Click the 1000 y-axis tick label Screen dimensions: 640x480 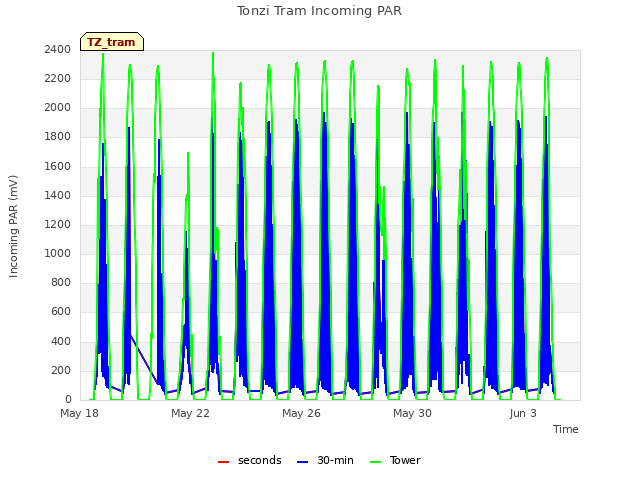point(58,253)
